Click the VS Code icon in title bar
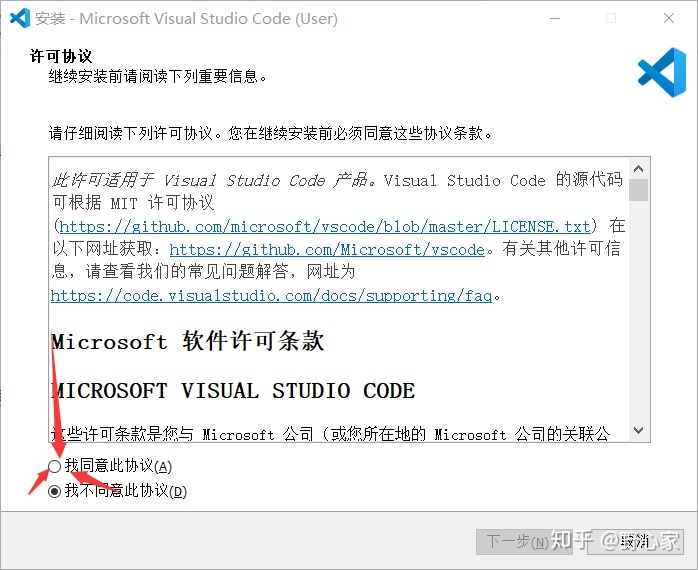The image size is (698, 570). [20, 18]
